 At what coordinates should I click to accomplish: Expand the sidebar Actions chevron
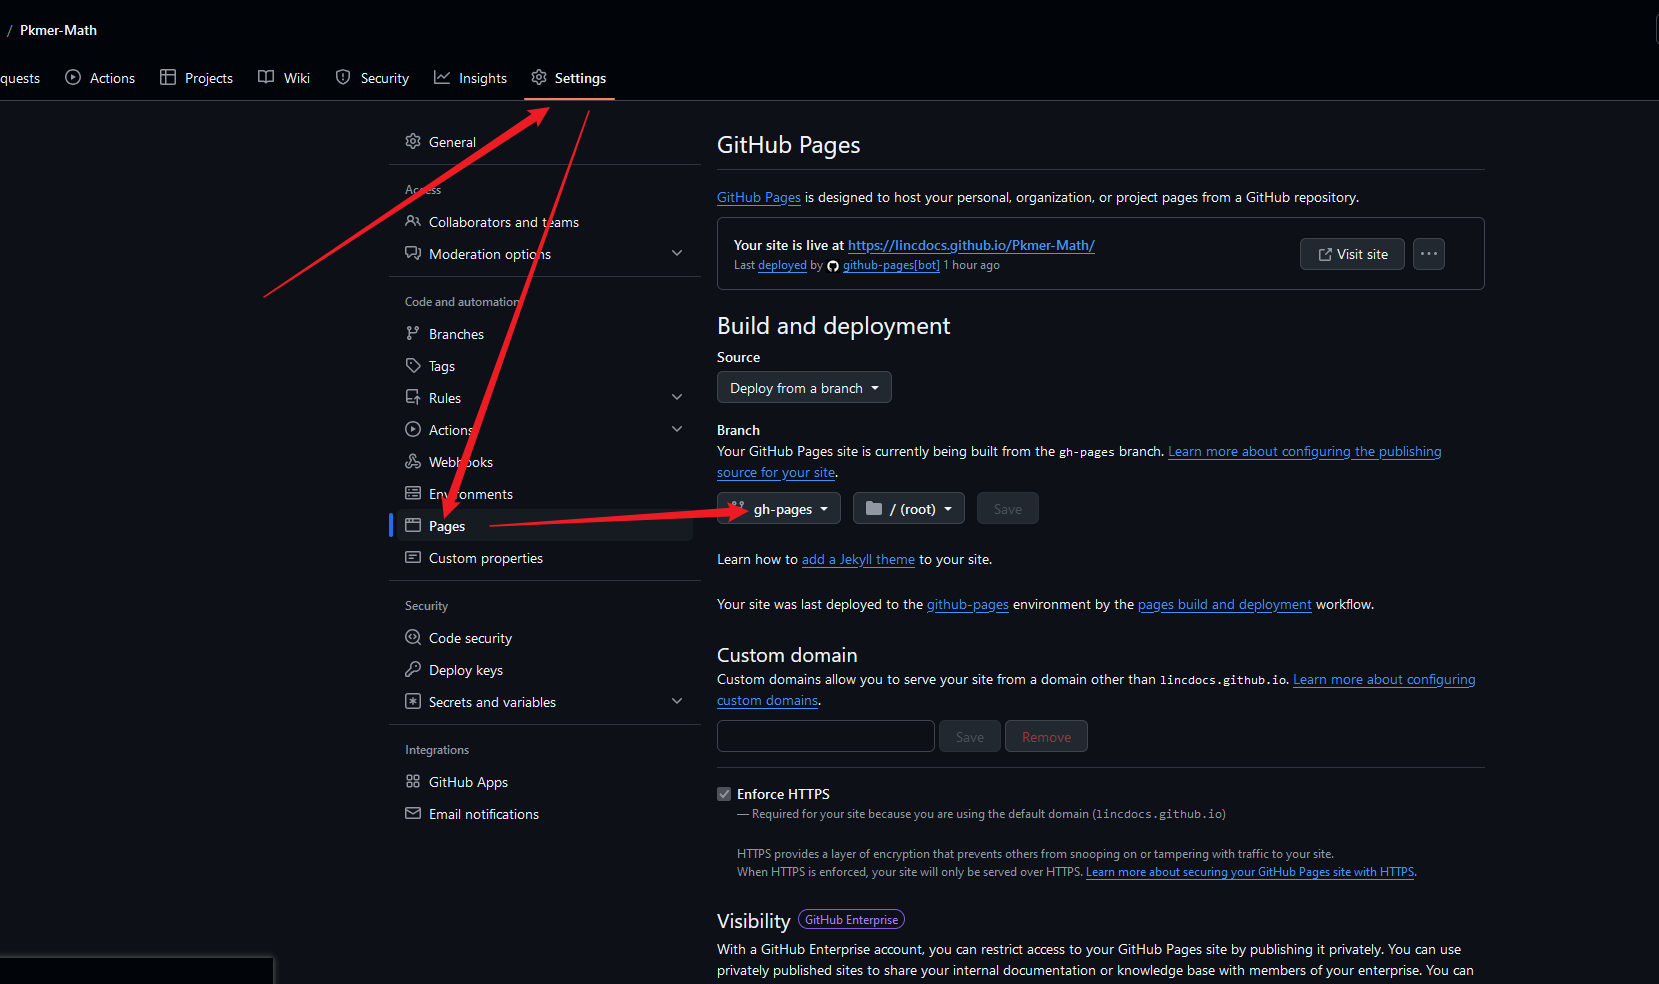(677, 429)
